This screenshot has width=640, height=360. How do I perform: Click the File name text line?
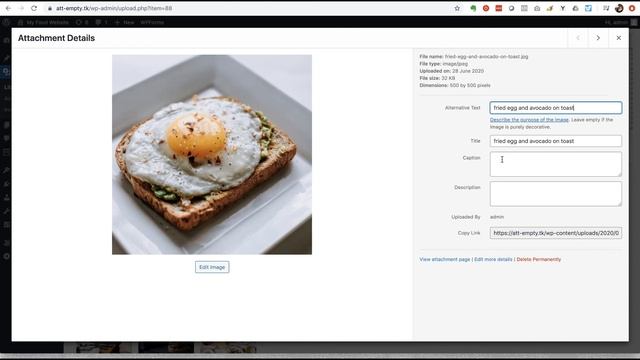(474, 57)
